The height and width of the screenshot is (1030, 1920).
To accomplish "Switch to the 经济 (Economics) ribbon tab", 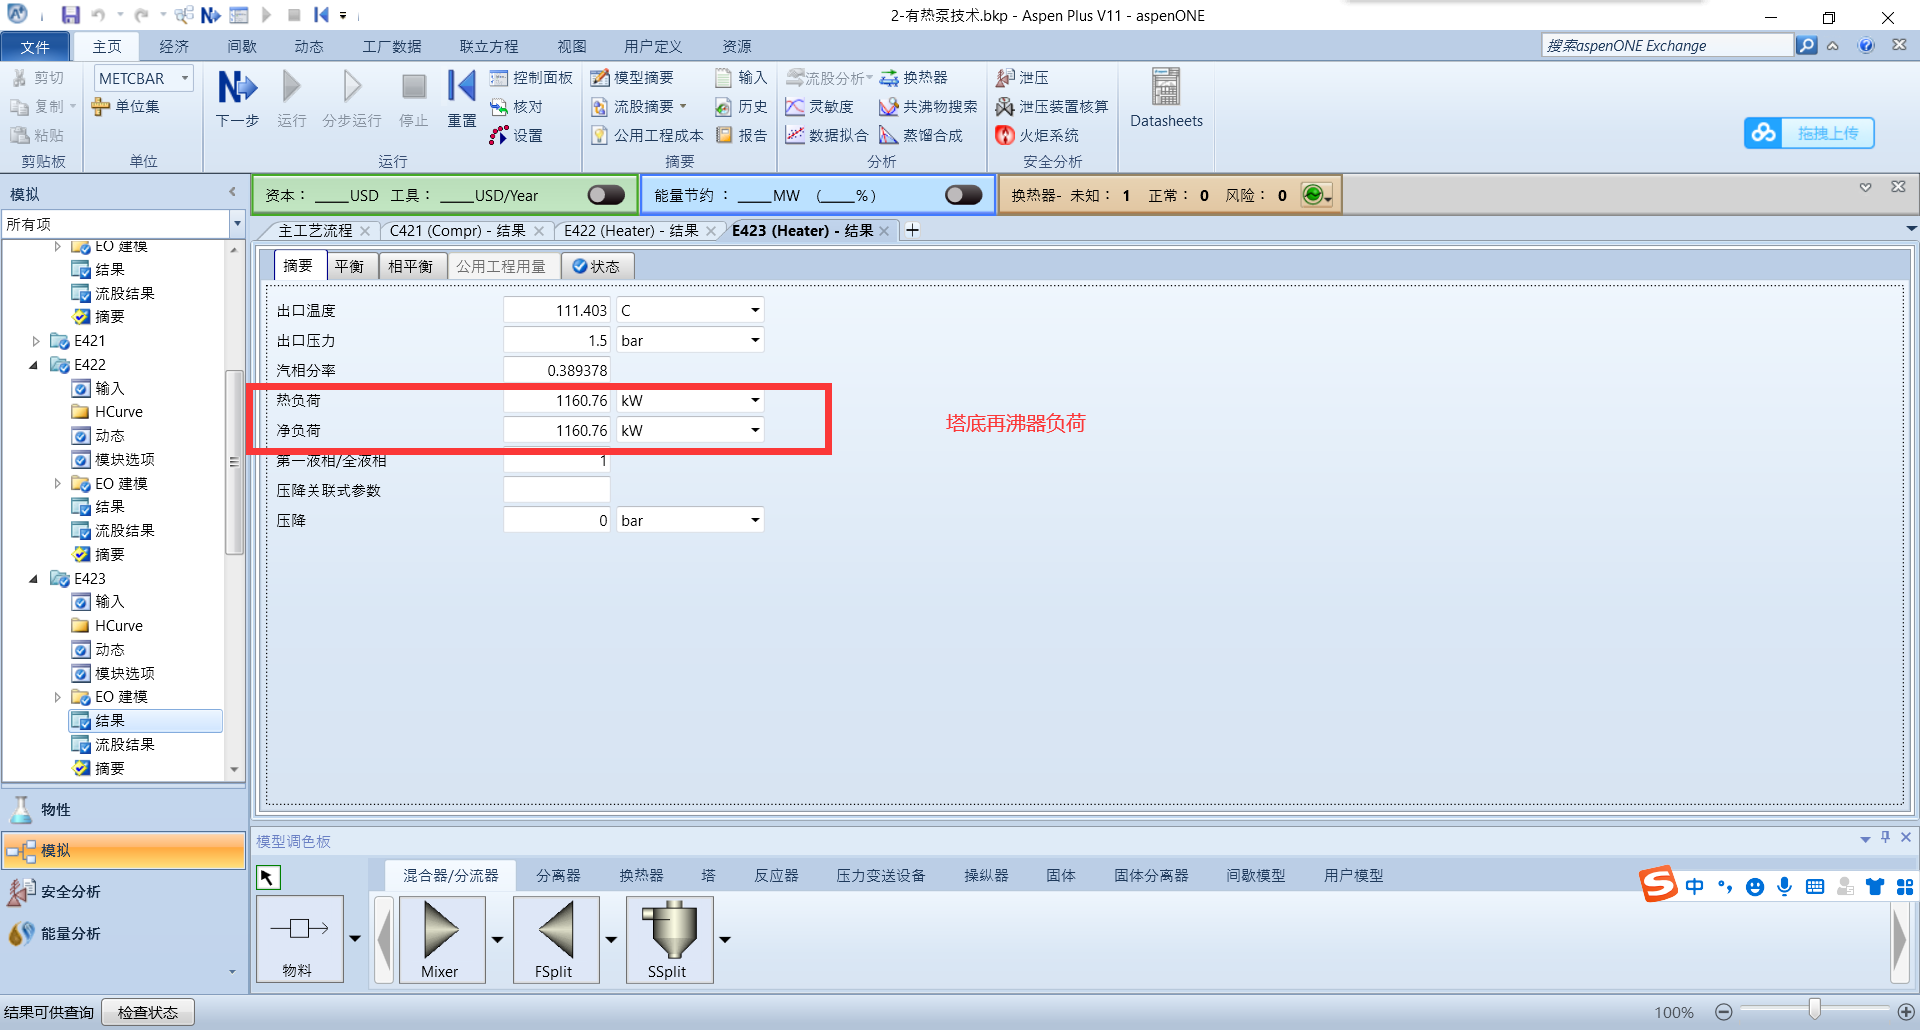I will [x=174, y=47].
